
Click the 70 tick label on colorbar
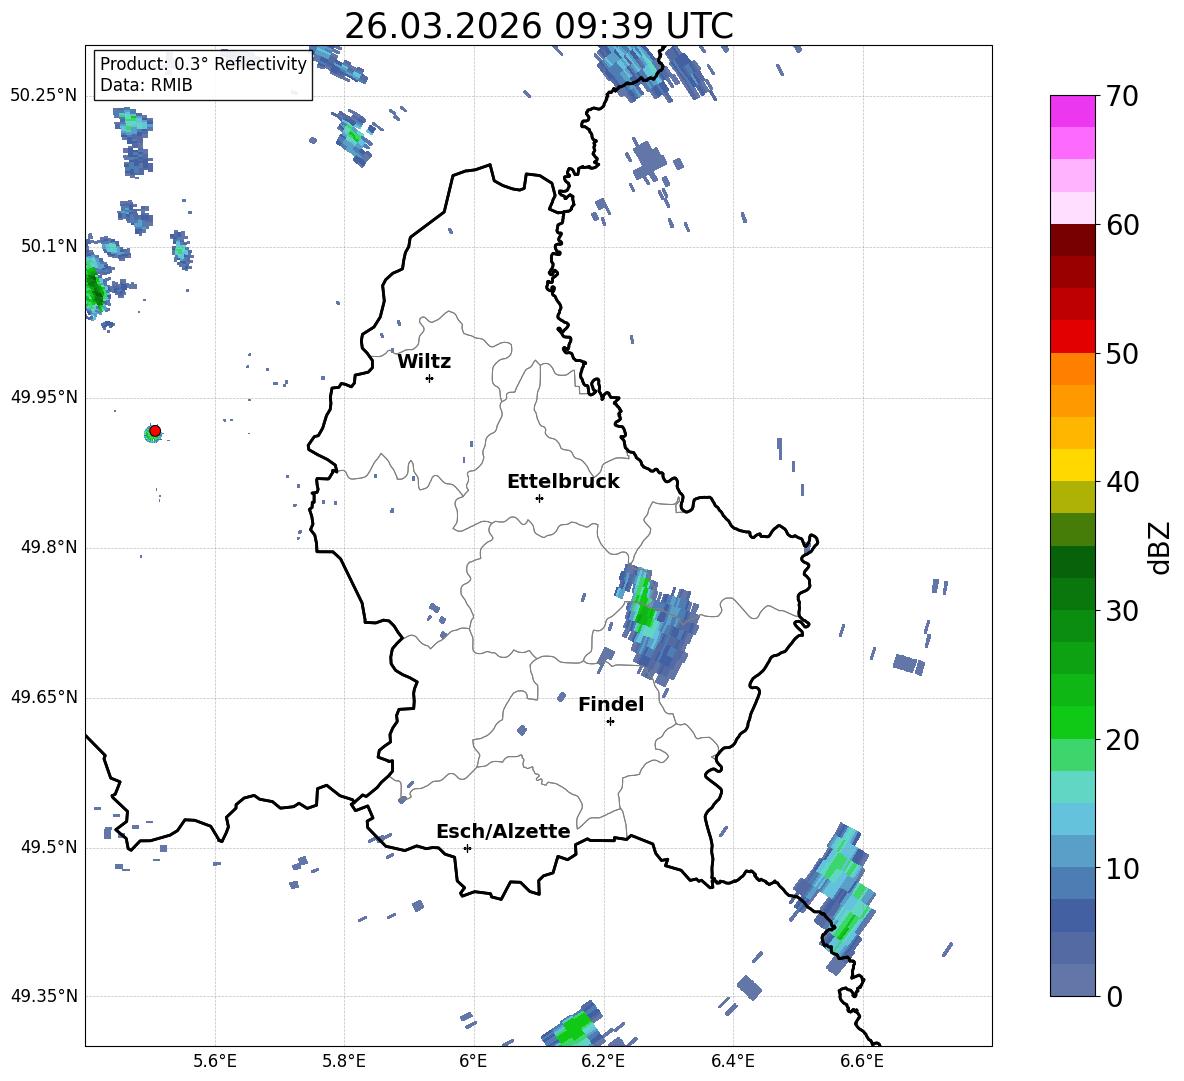1122,96
